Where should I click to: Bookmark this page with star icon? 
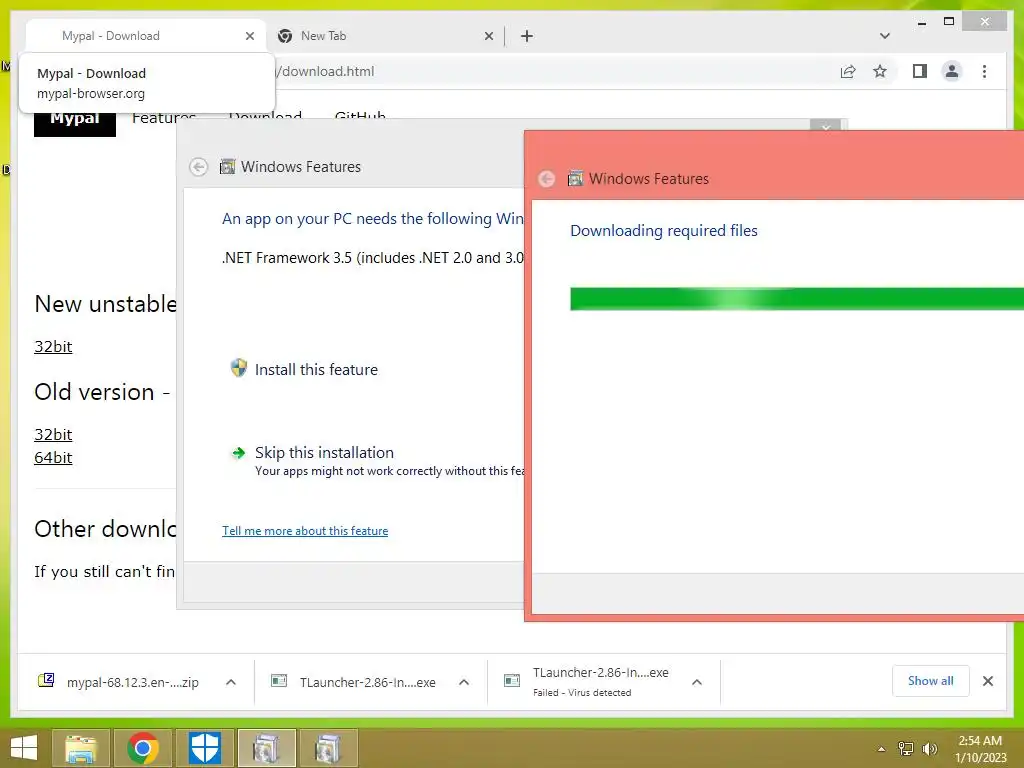(880, 71)
